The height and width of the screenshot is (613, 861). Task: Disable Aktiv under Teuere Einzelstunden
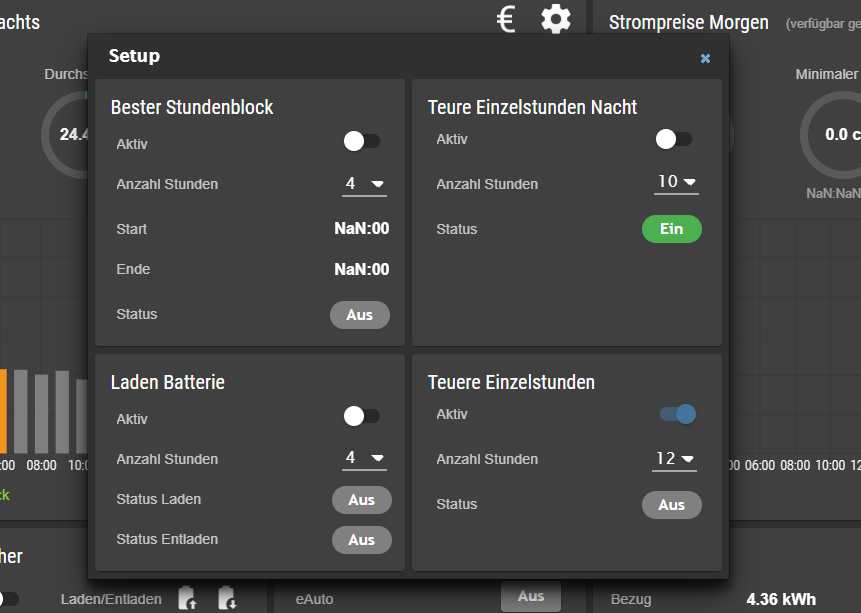pyautogui.click(x=678, y=414)
